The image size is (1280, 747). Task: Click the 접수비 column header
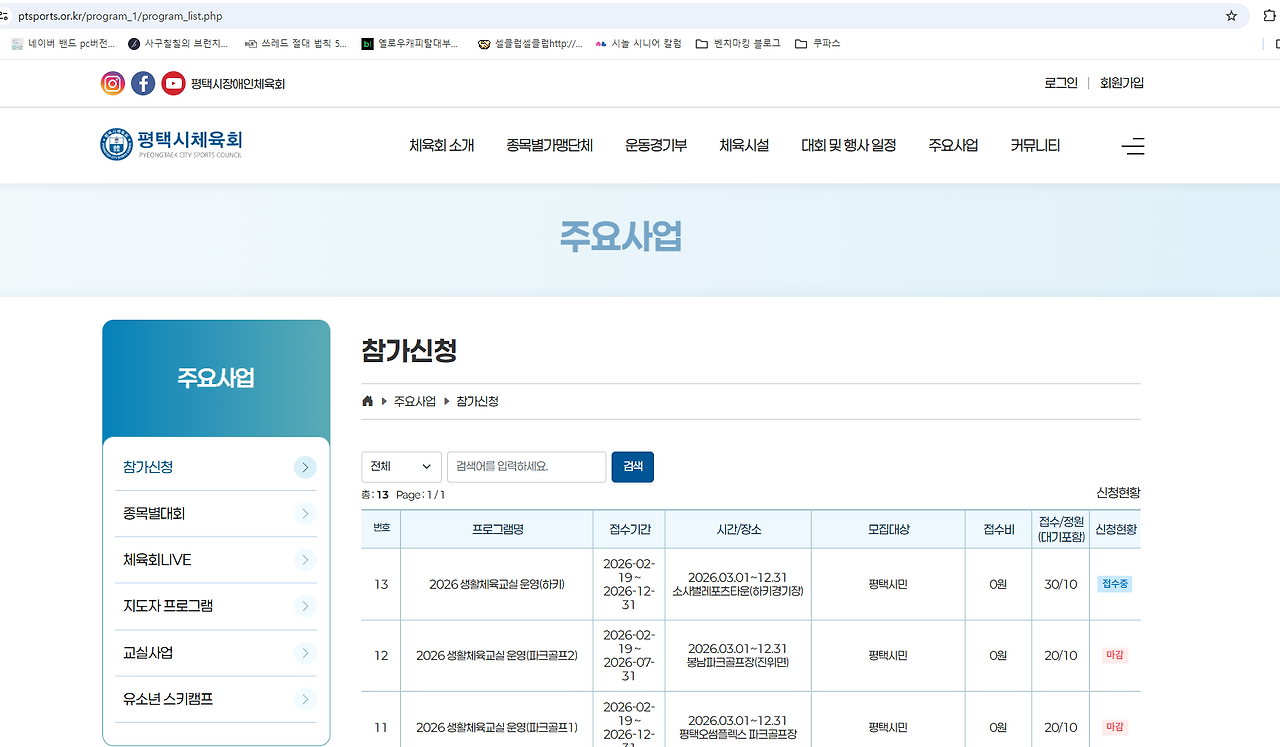coord(998,529)
